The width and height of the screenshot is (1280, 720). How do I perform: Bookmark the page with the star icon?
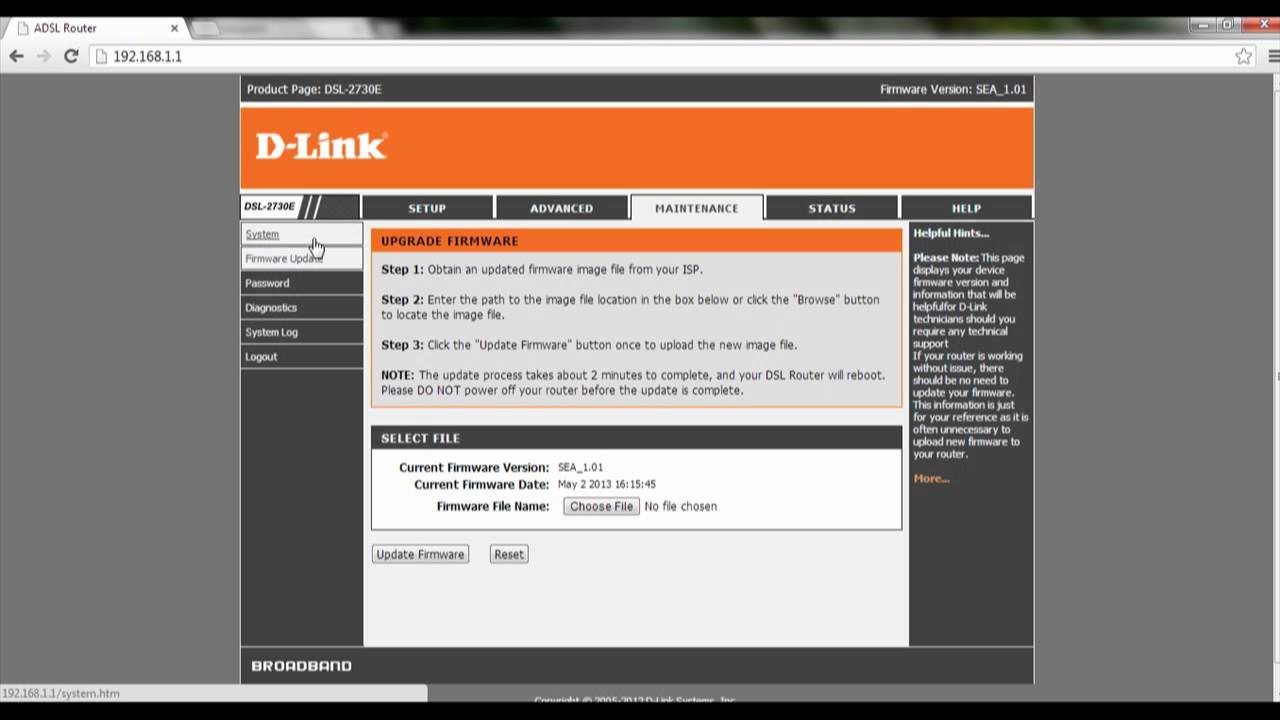coord(1243,56)
